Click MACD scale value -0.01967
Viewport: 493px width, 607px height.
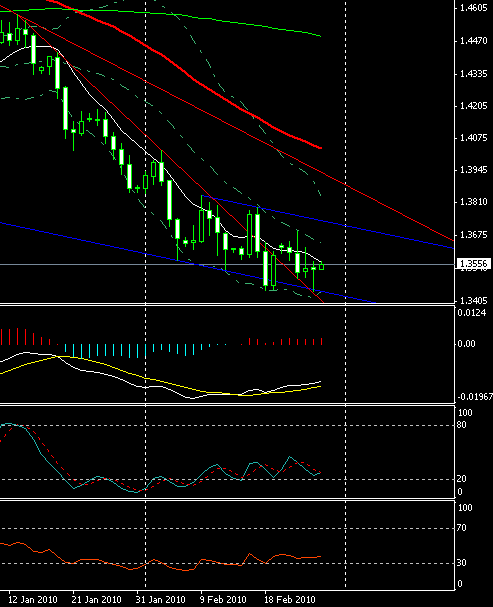click(475, 397)
